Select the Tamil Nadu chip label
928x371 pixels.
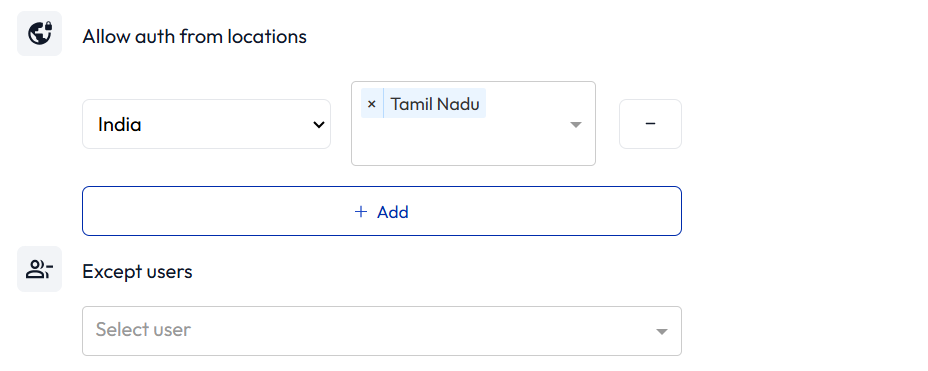435,104
